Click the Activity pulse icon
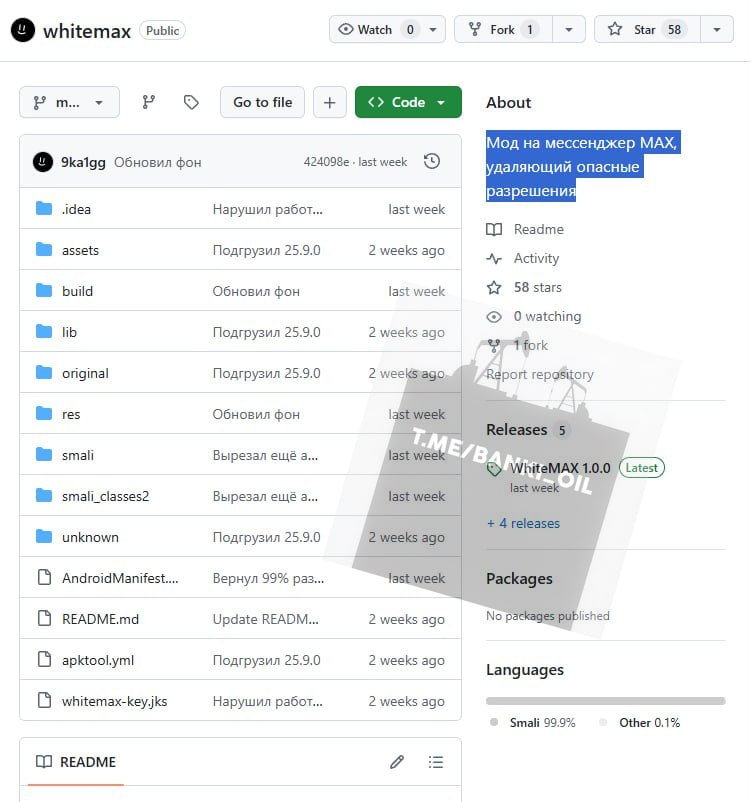This screenshot has width=751, height=802. point(494,258)
